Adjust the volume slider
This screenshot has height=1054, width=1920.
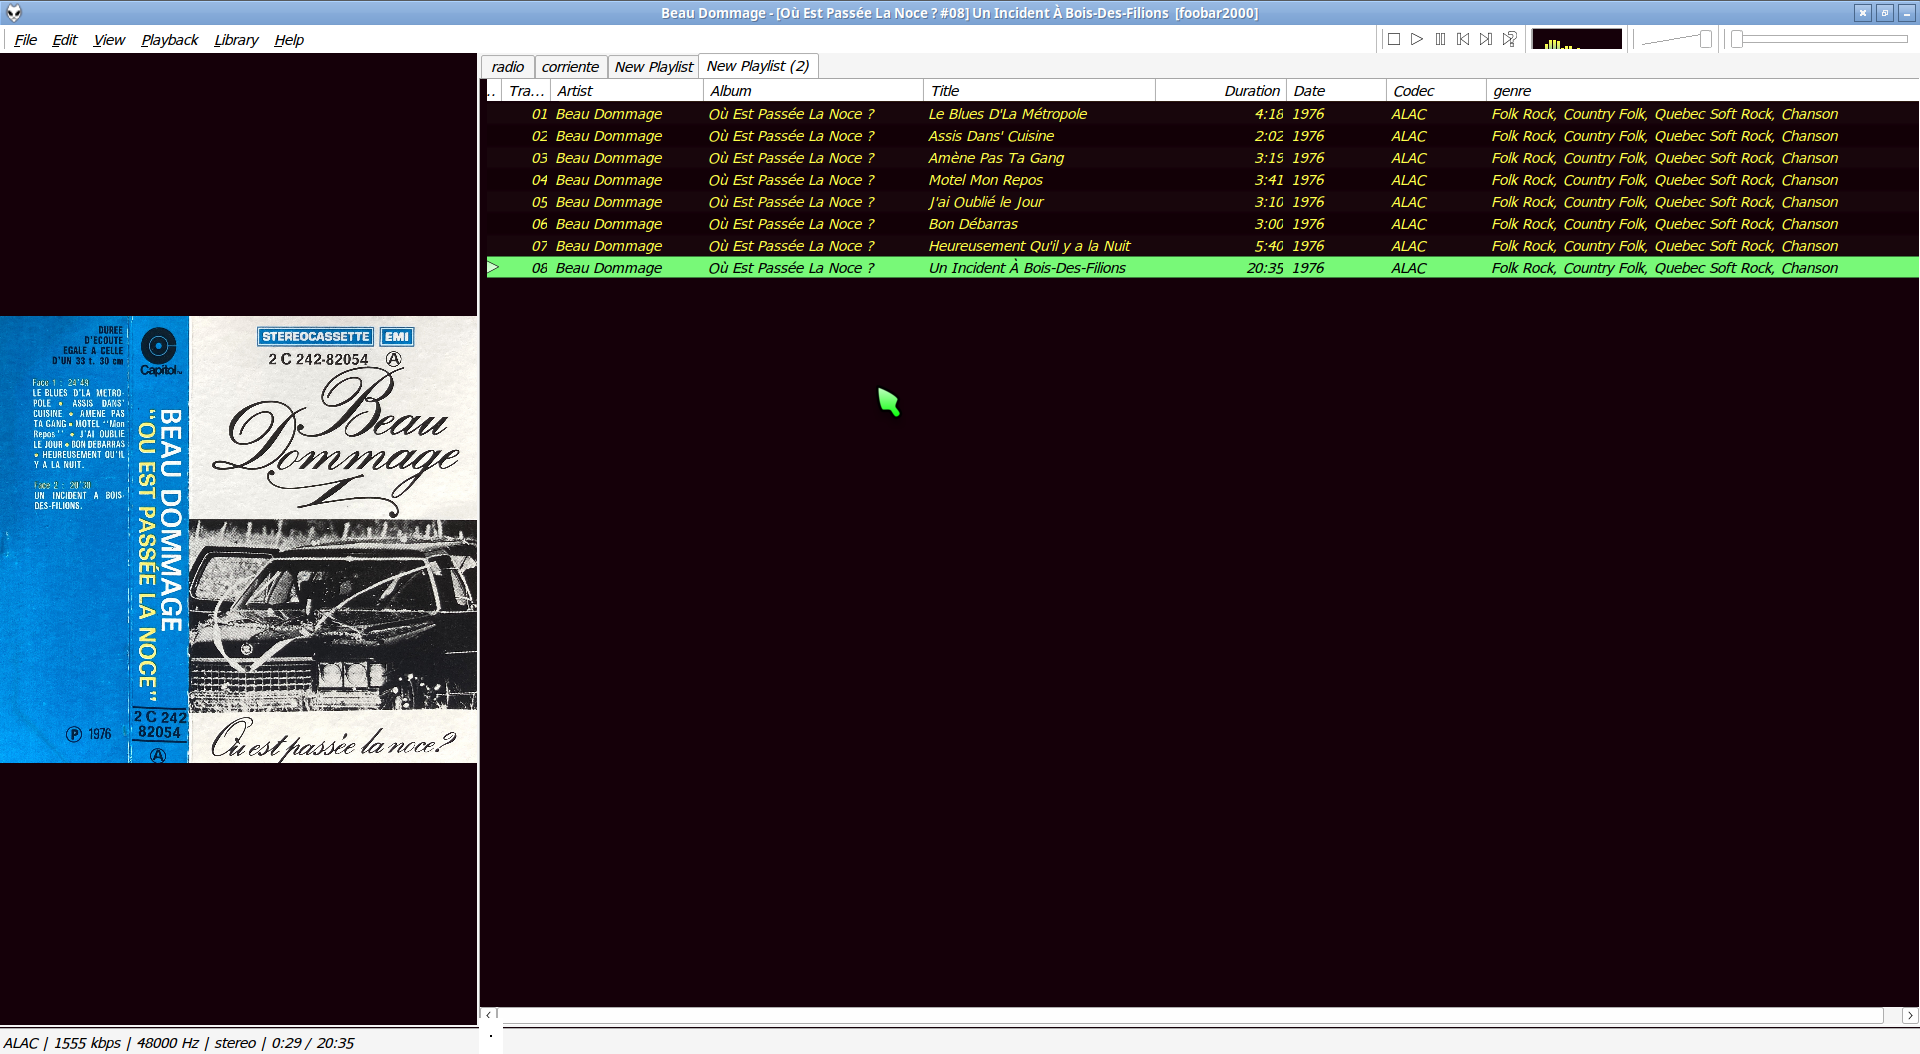point(1676,39)
